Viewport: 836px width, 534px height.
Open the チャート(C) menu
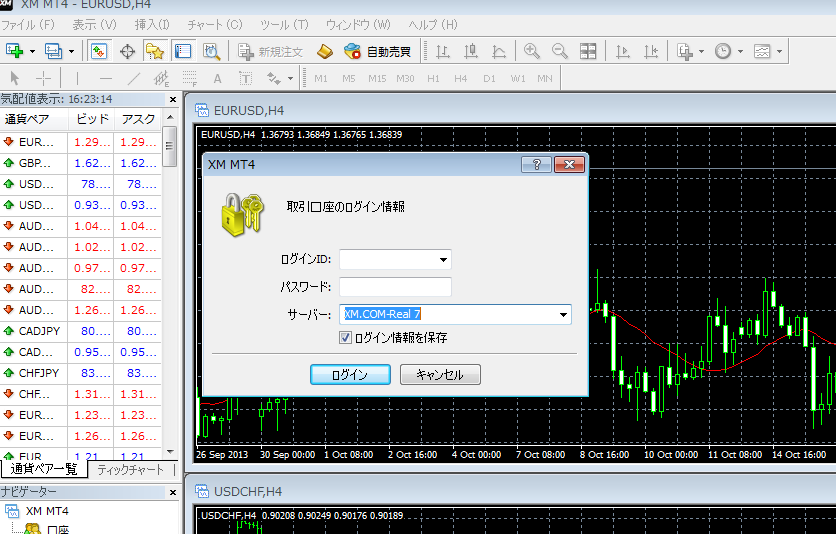coord(215,25)
